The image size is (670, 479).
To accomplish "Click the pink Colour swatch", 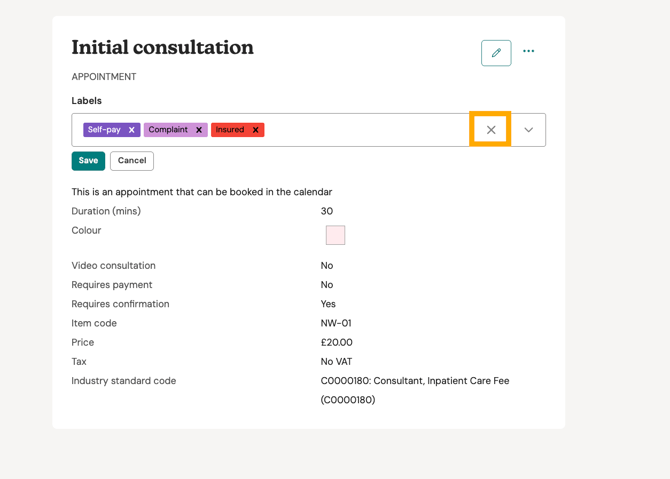I will pyautogui.click(x=335, y=235).
